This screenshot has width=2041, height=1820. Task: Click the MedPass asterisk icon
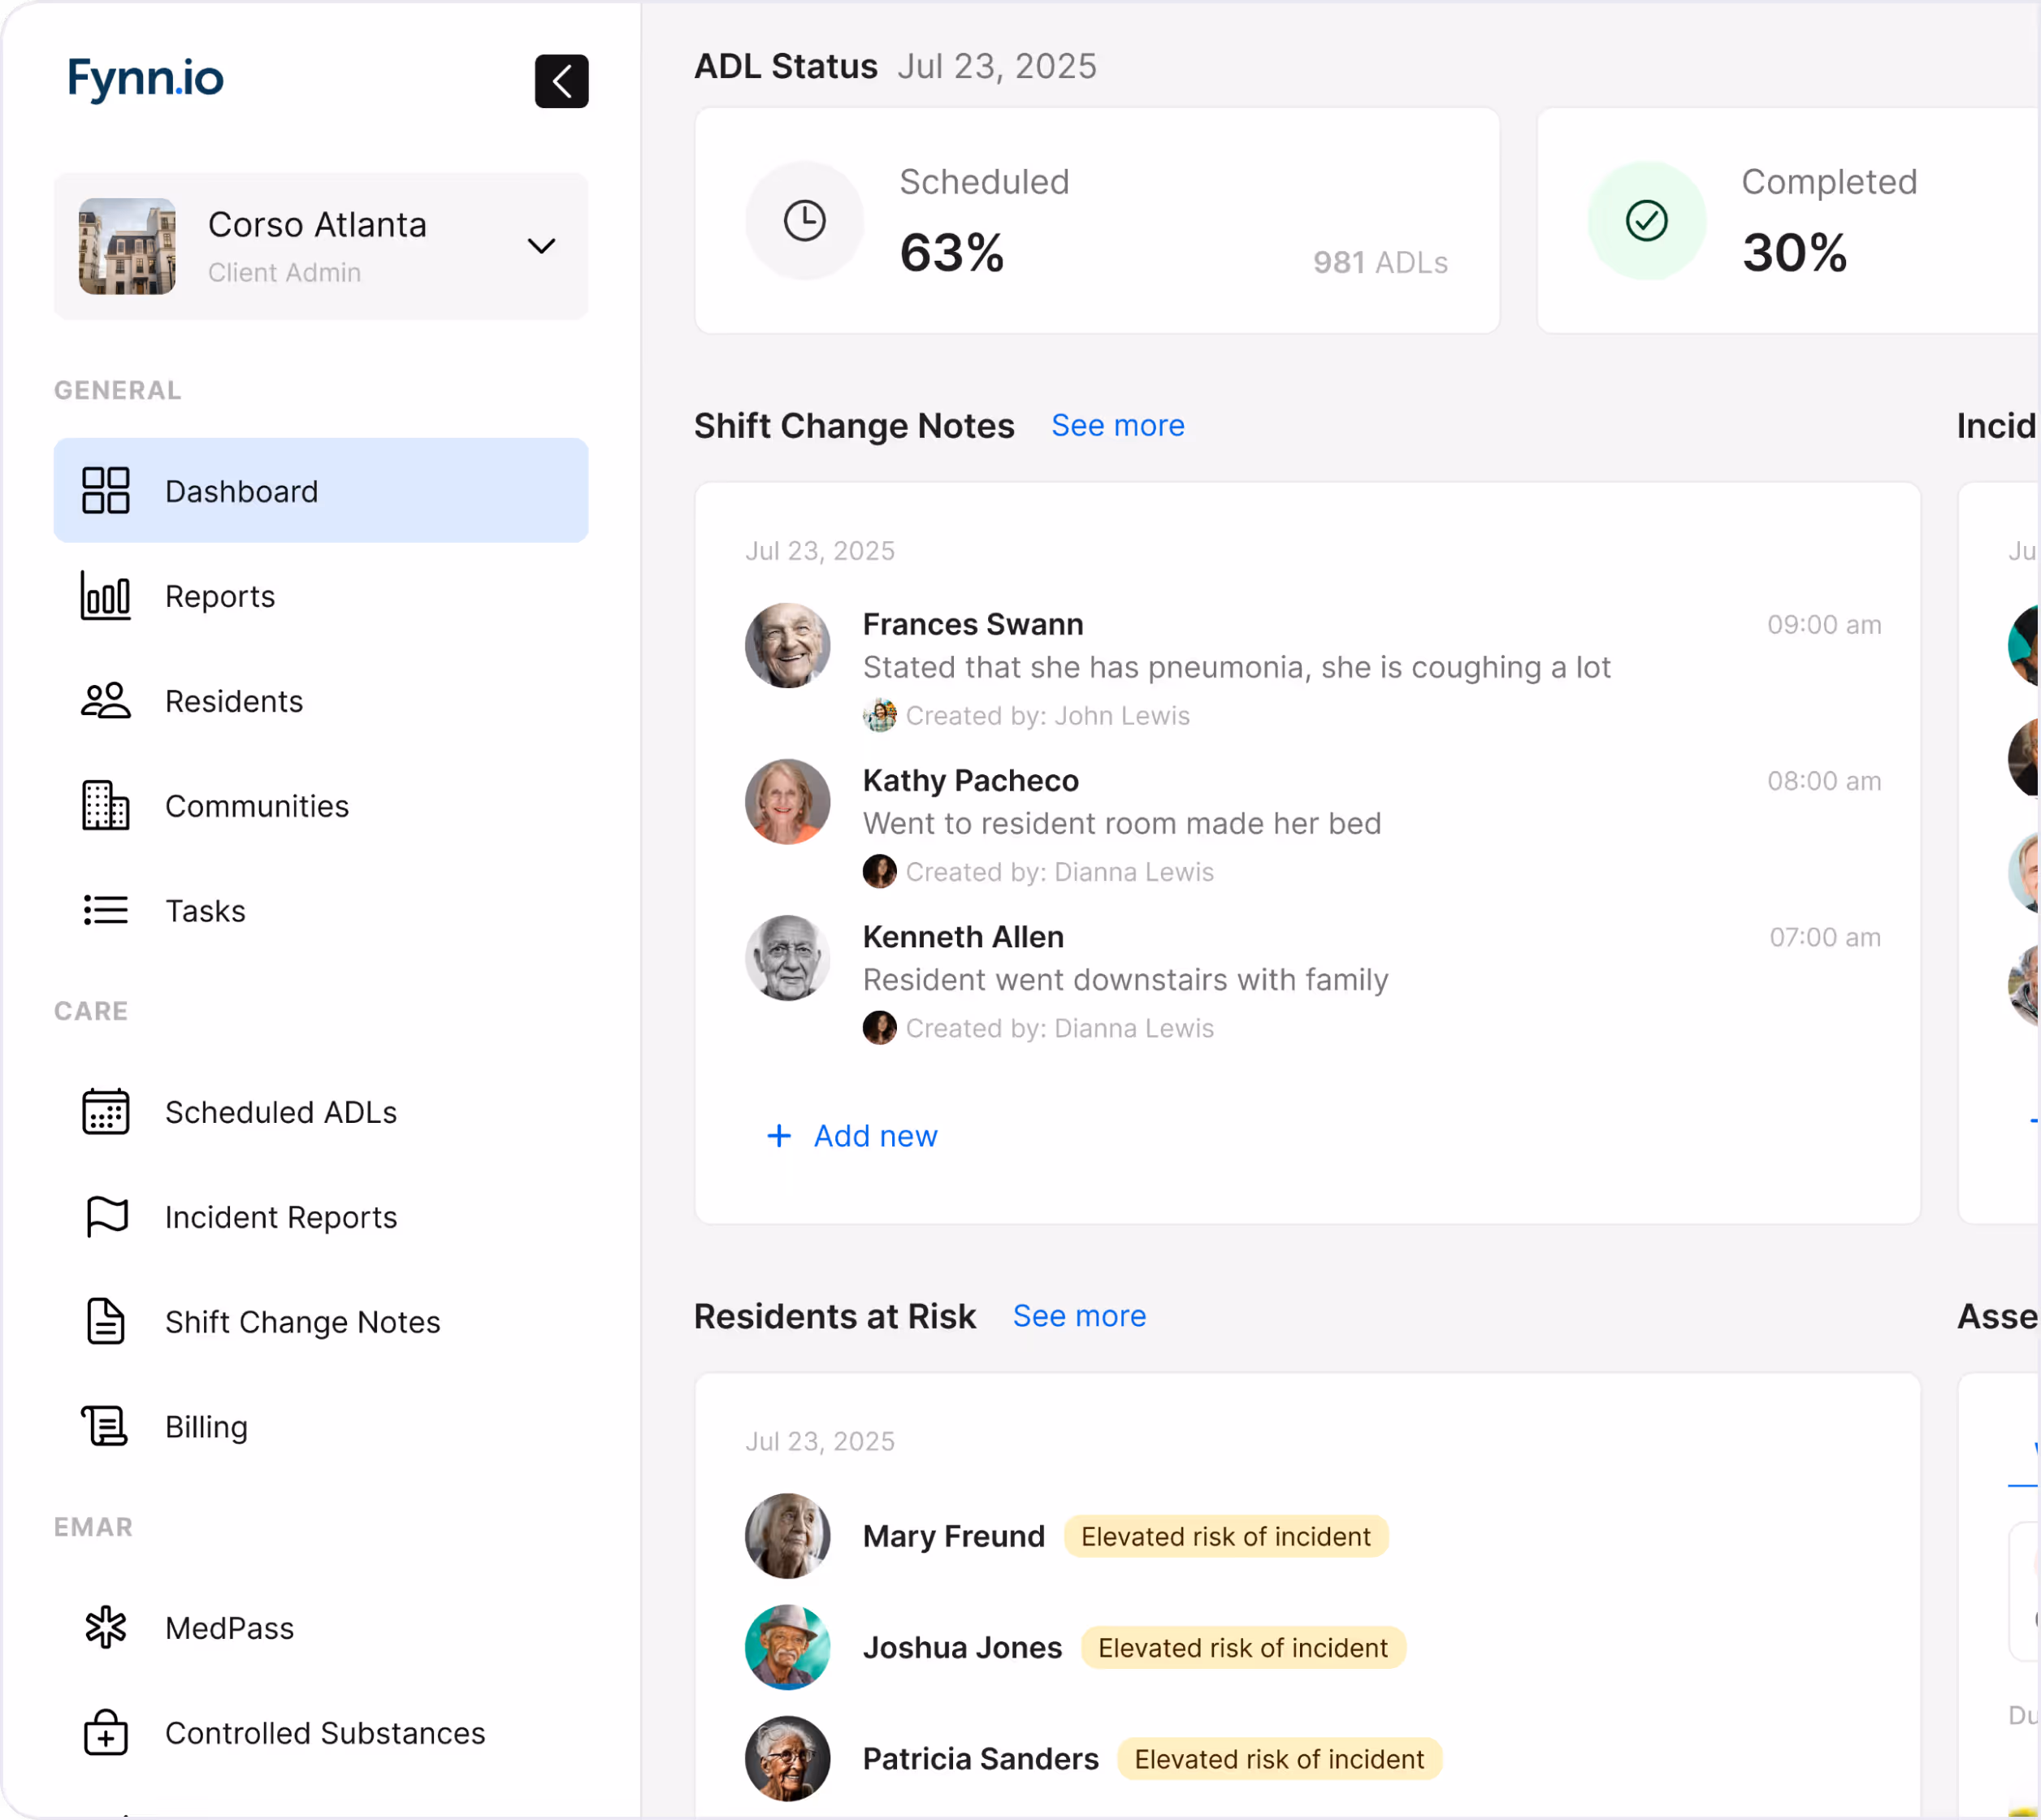105,1628
